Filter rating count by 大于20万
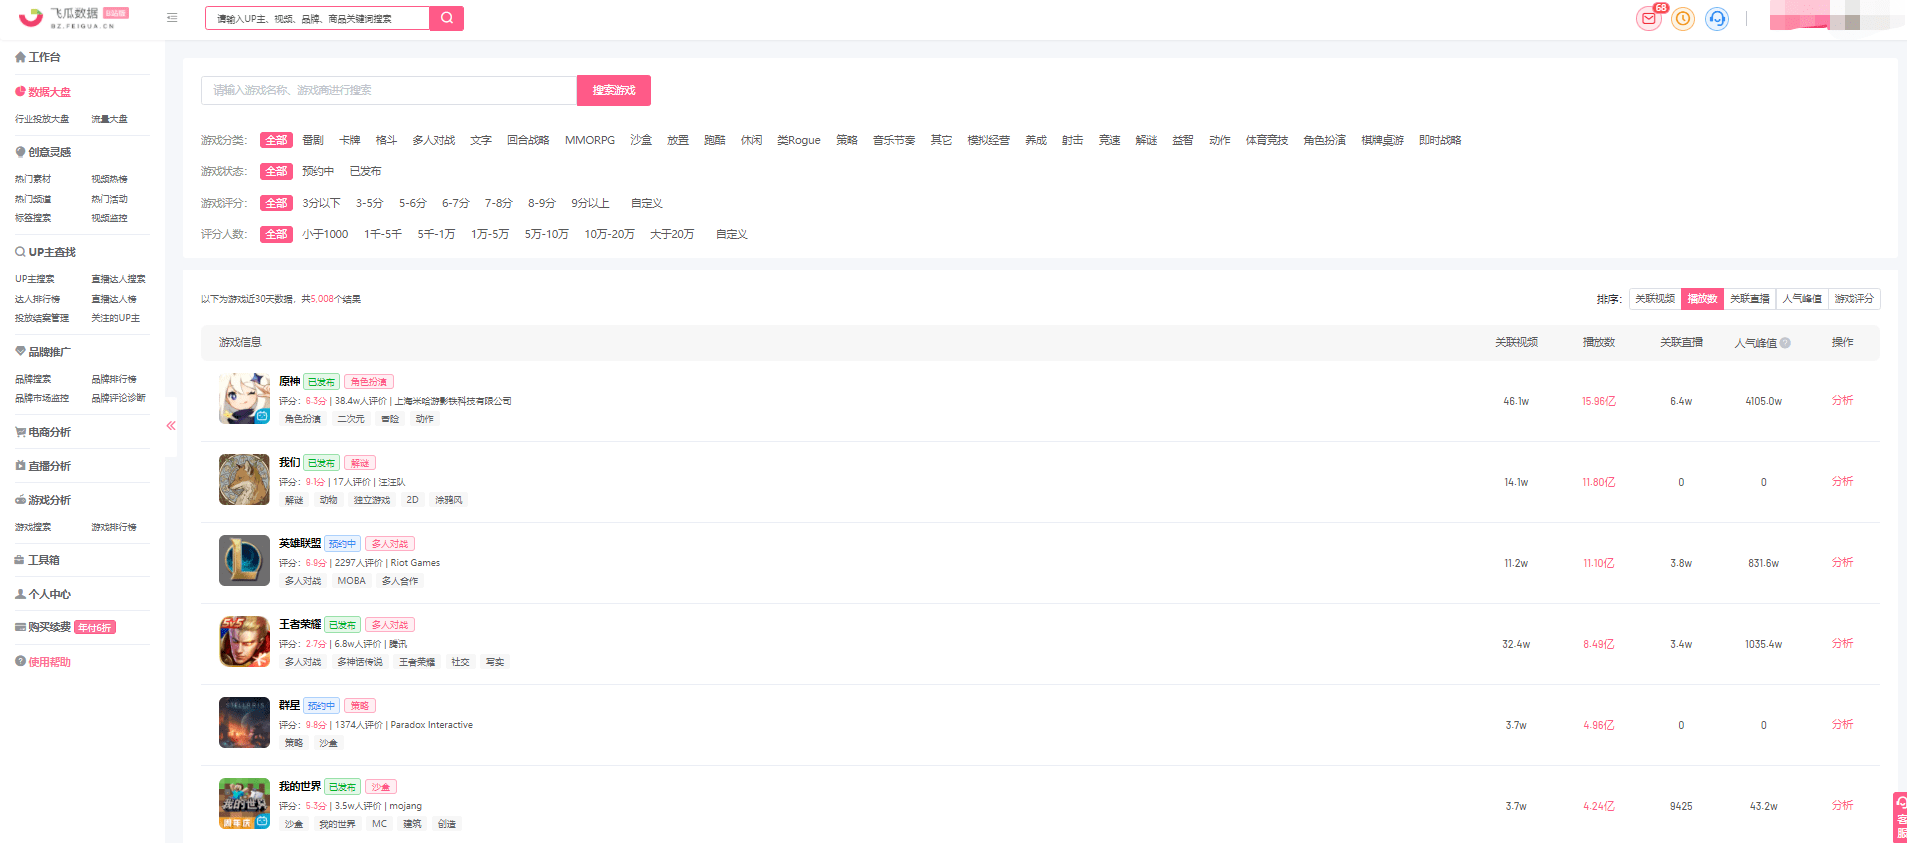This screenshot has width=1907, height=843. [x=672, y=234]
